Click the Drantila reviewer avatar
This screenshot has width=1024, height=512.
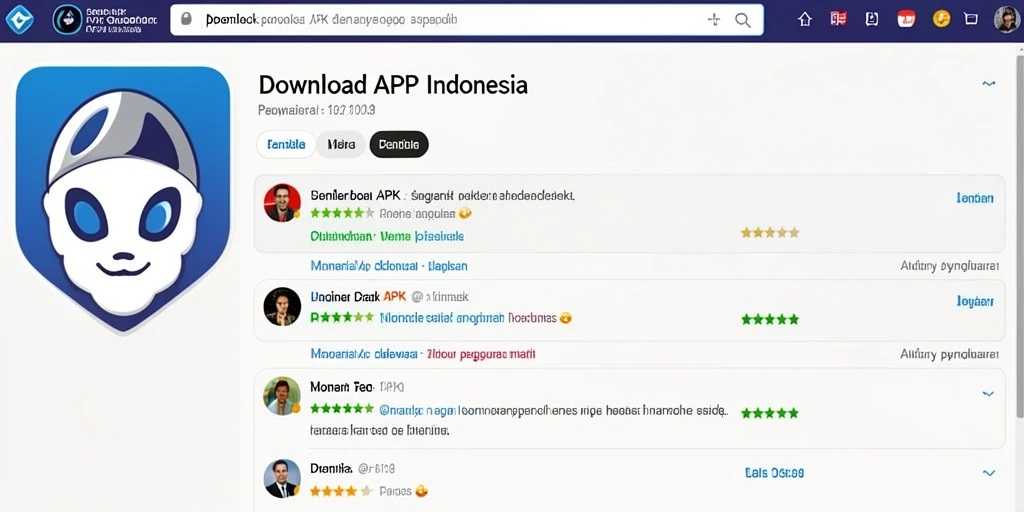tap(282, 479)
